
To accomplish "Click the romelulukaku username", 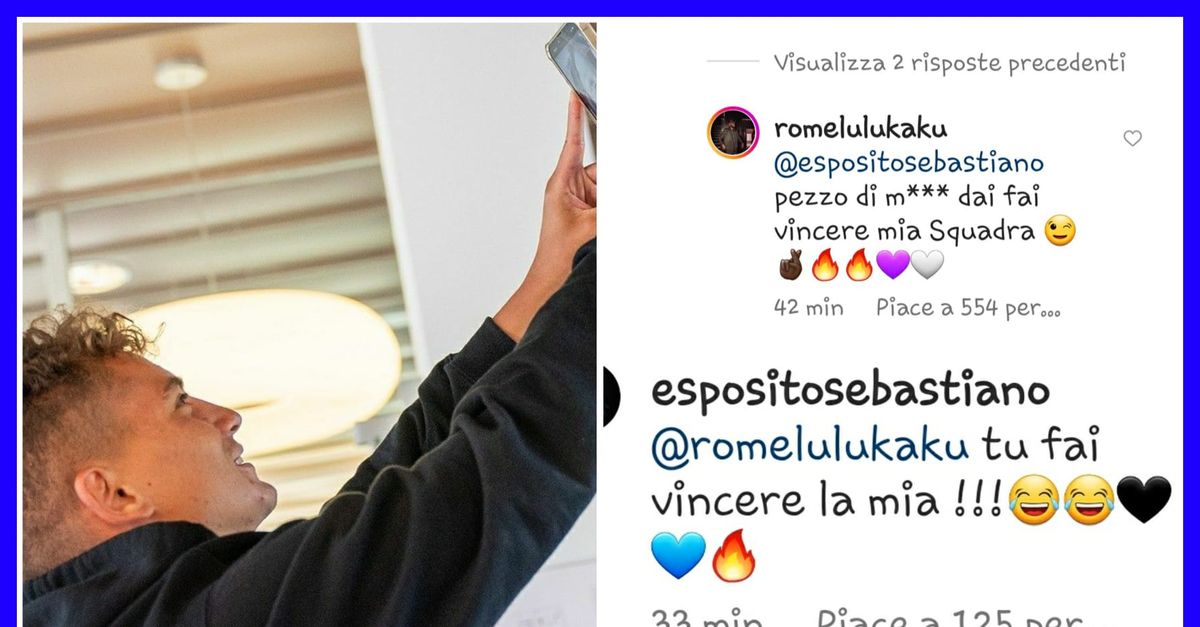I will pos(860,129).
